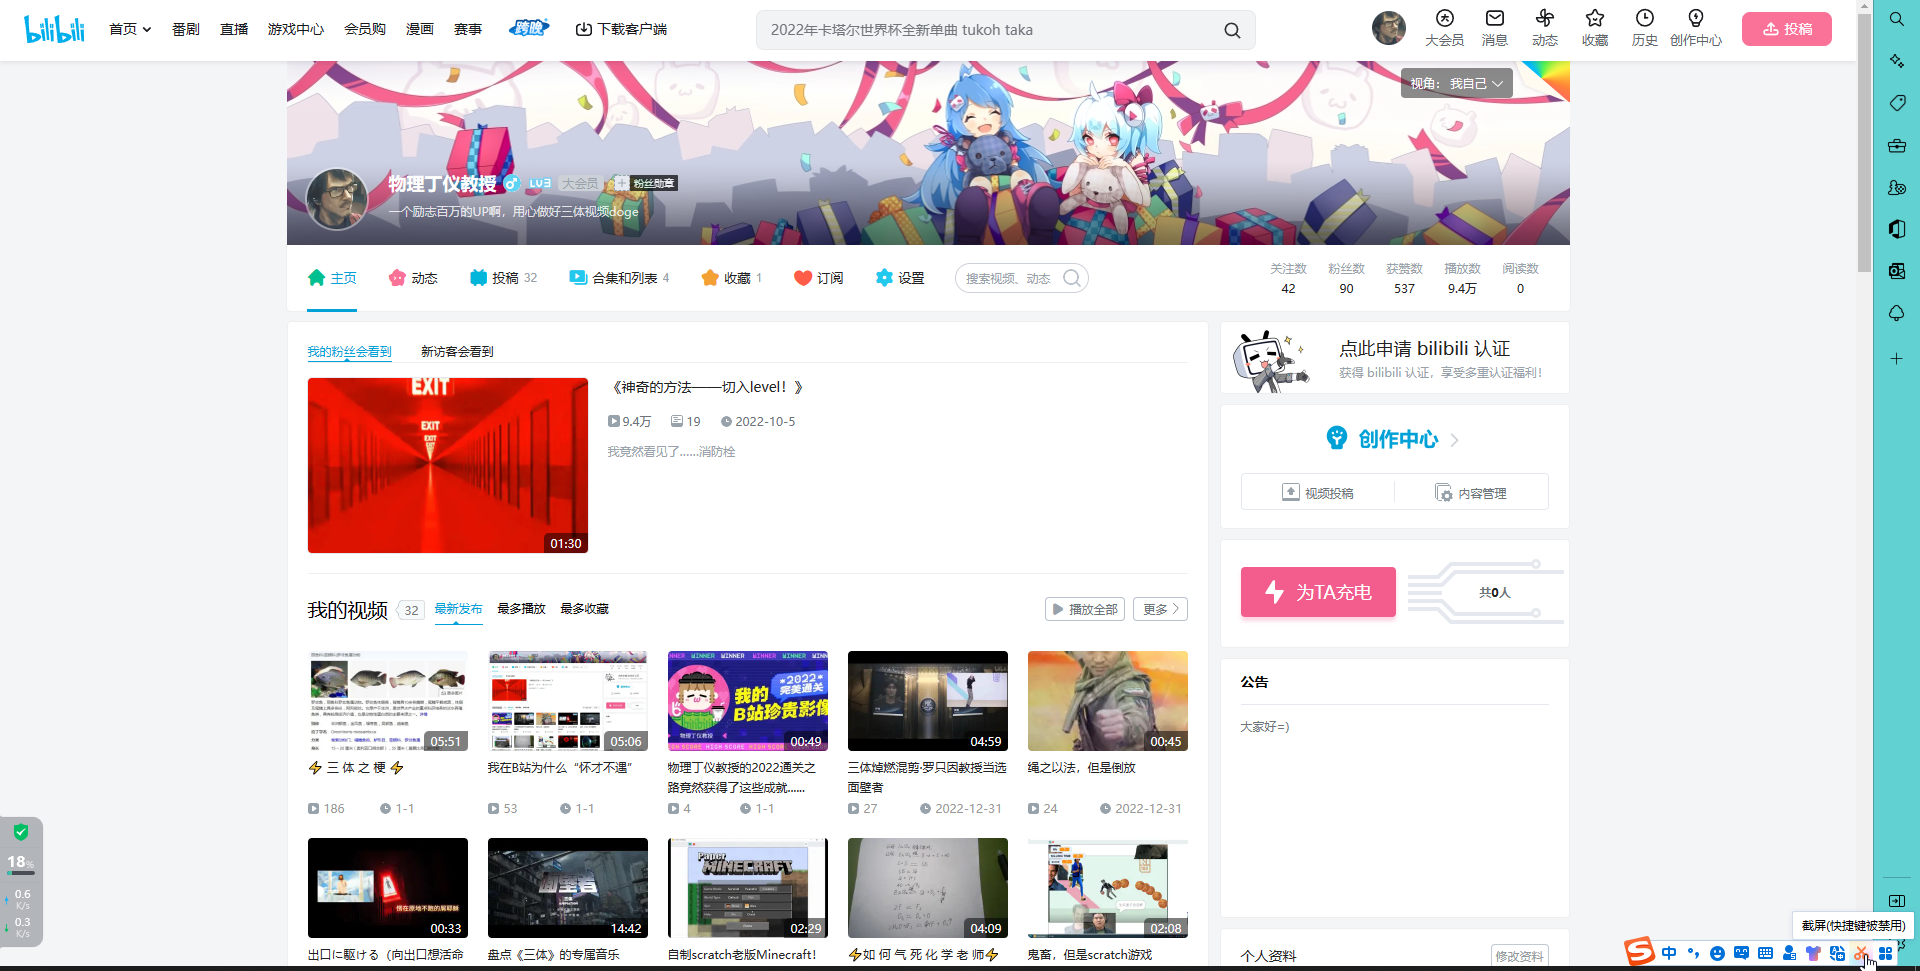
Task: Click 内容管理 in creation center panel
Action: 1471,493
